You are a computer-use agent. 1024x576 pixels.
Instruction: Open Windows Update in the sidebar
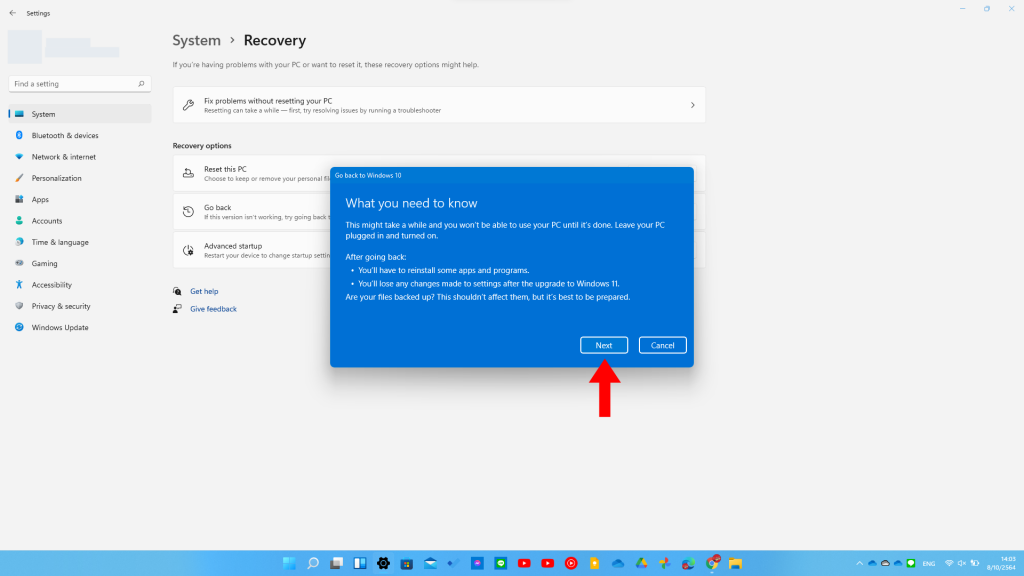point(80,327)
